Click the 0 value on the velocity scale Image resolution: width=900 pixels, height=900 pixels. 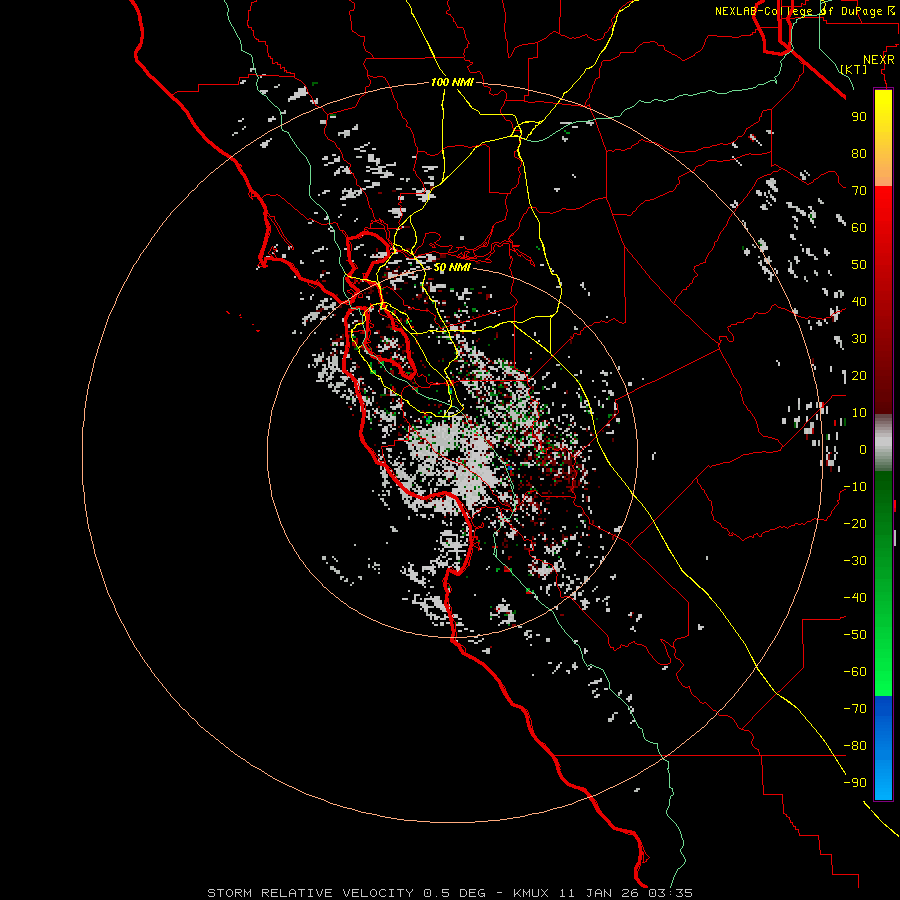(x=863, y=450)
